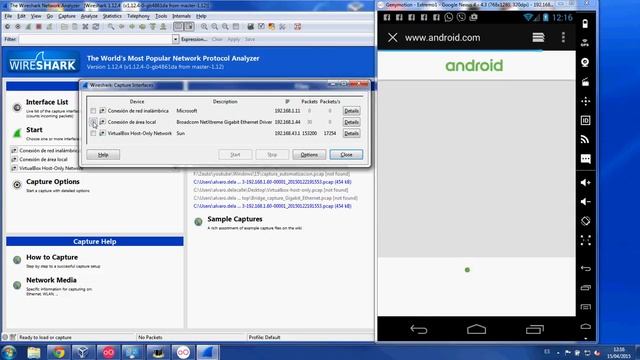Open the Genymotion ID identifiers widget
Image resolution: width=640 pixels, height=360 pixels.
click(585, 120)
